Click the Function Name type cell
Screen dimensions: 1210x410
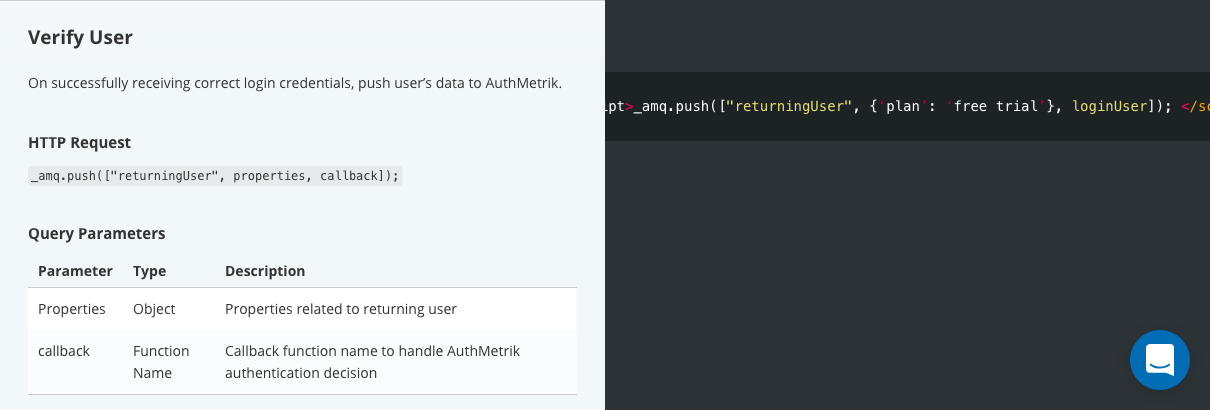pyautogui.click(x=161, y=362)
